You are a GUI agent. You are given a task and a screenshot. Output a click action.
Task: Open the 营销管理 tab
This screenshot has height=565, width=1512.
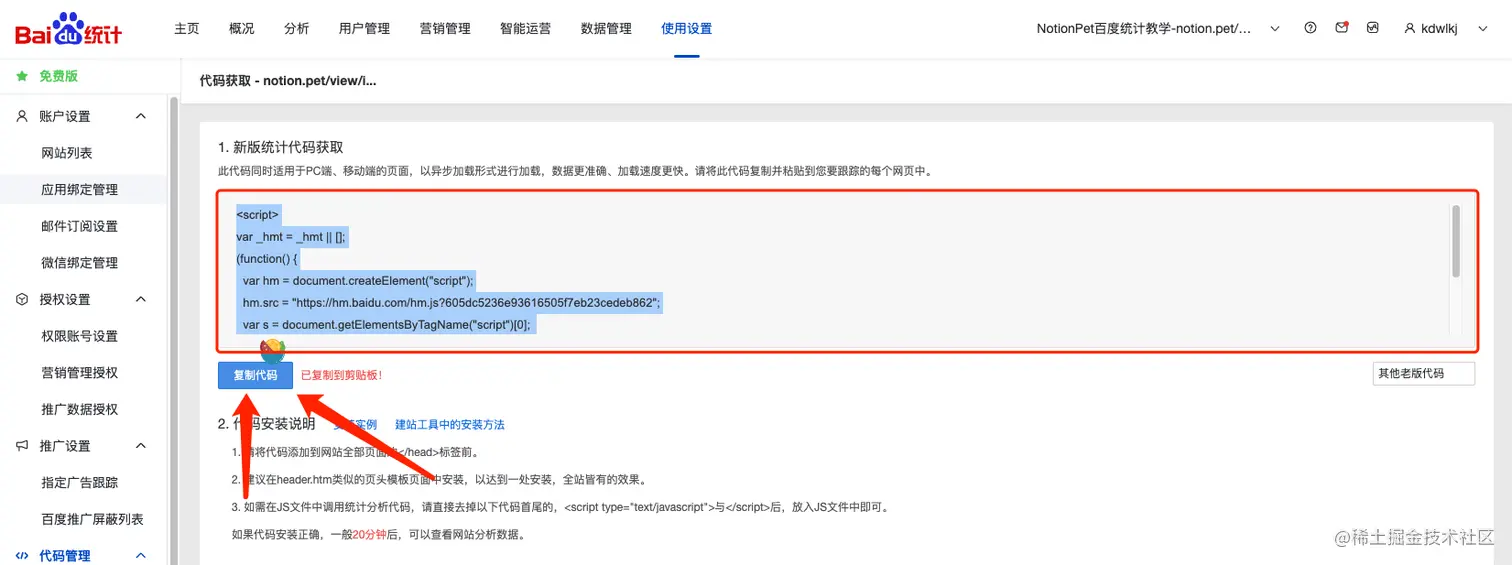[445, 28]
